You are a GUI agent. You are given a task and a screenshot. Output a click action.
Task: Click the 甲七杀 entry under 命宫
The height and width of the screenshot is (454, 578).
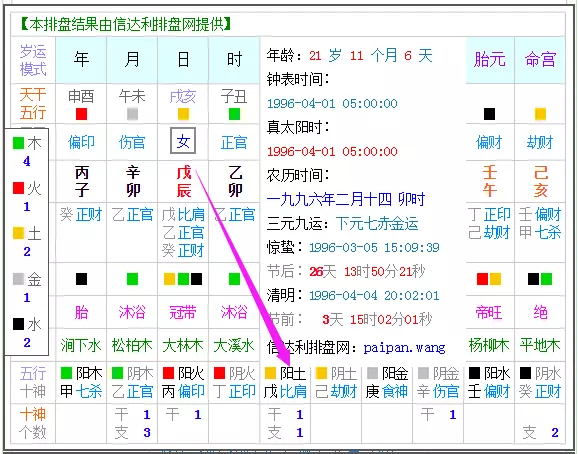click(540, 233)
